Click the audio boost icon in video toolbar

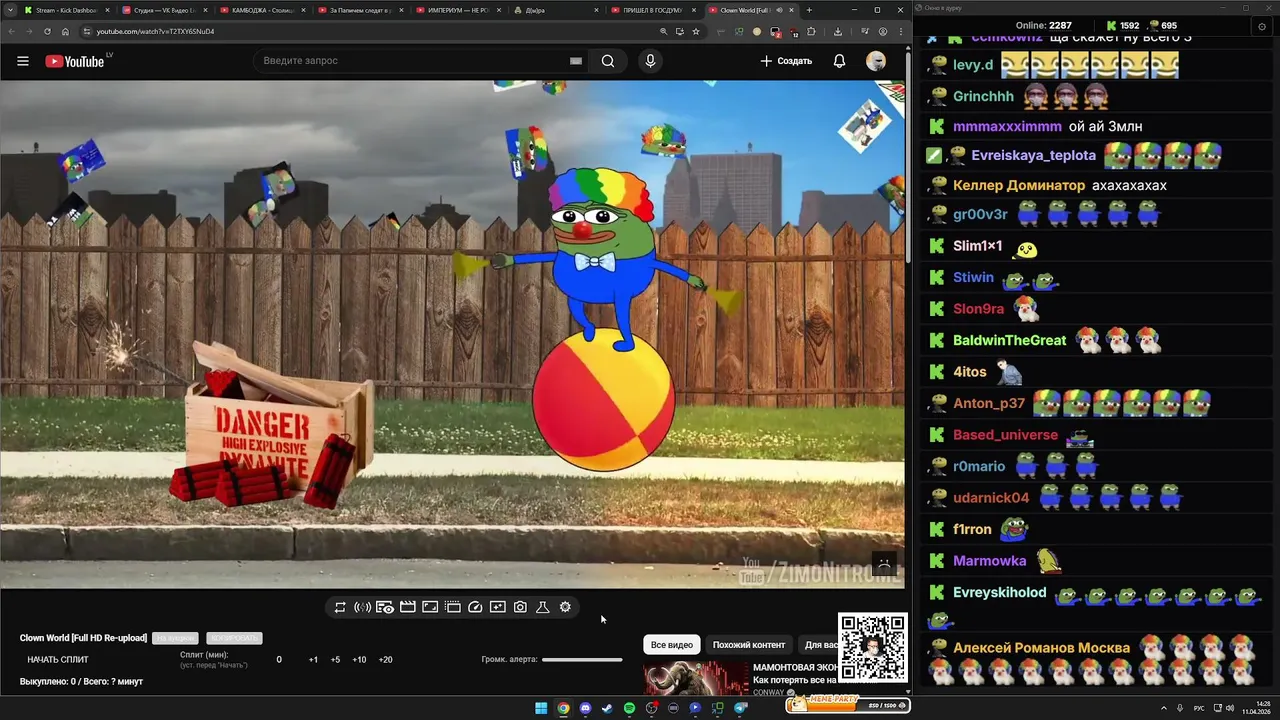tap(362, 607)
